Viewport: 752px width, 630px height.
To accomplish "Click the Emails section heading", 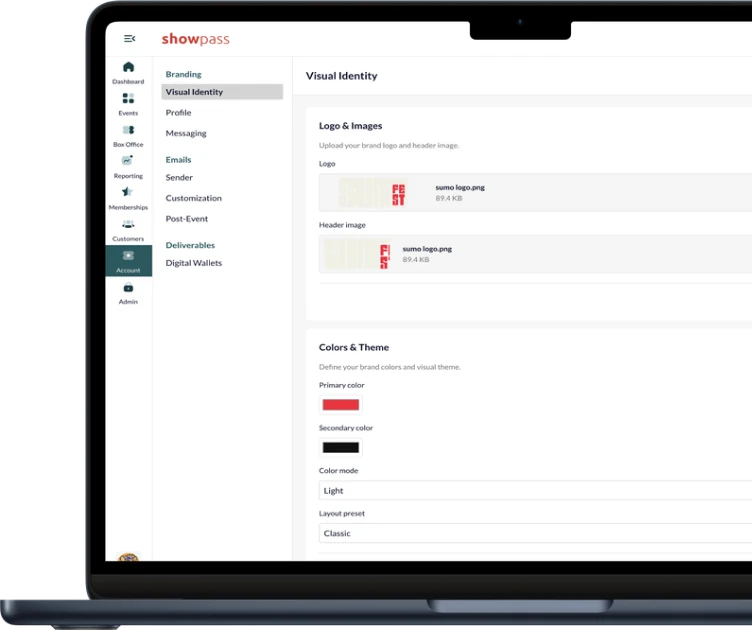I will [x=178, y=159].
